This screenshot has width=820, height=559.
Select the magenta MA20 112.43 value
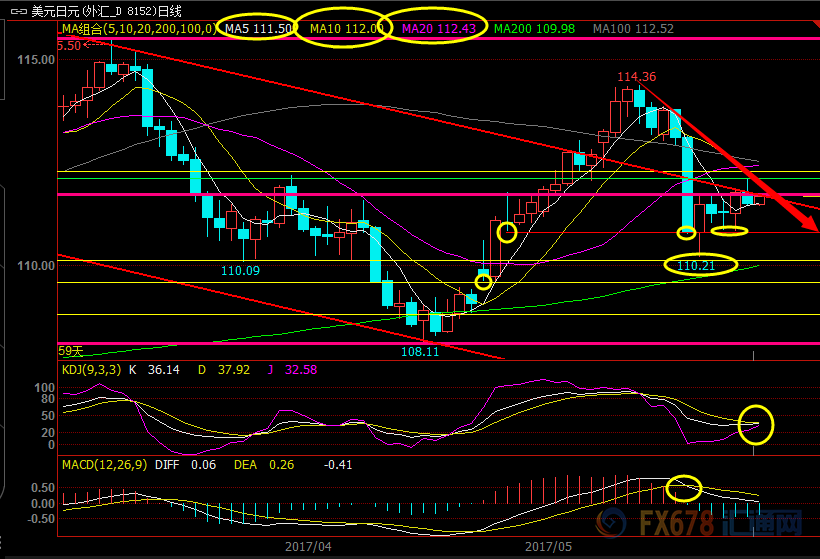(x=439, y=29)
